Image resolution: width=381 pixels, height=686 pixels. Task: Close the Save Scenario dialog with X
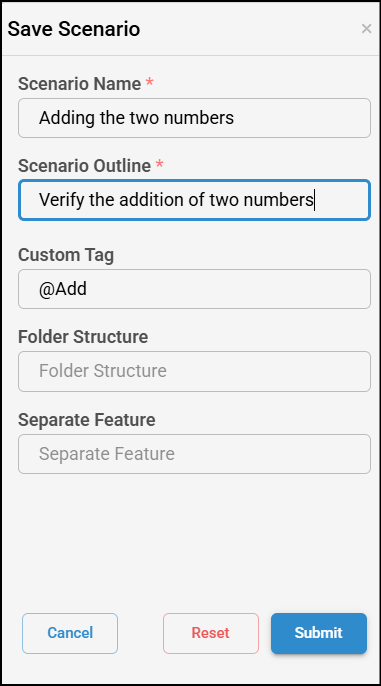366,29
